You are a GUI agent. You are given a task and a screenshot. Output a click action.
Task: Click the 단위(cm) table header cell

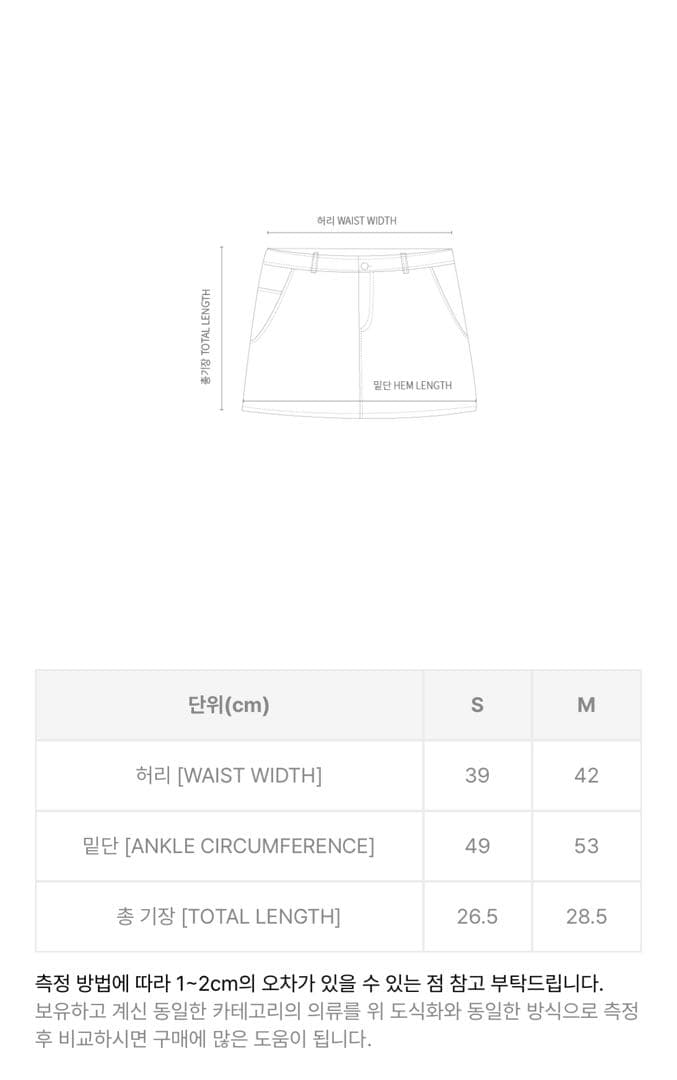coord(229,705)
